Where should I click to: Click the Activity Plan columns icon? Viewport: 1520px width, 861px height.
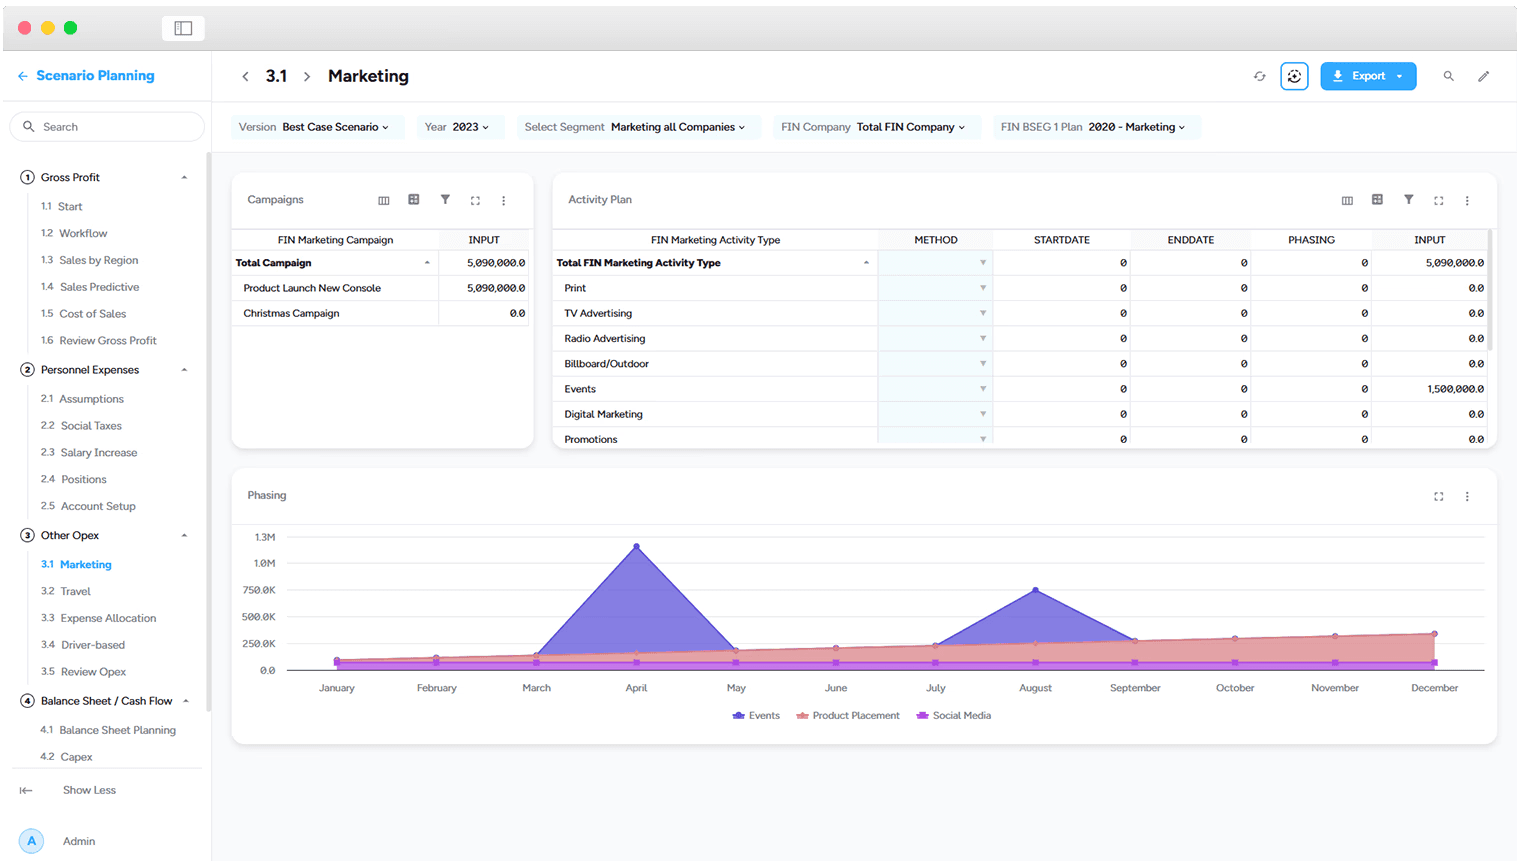(1347, 201)
